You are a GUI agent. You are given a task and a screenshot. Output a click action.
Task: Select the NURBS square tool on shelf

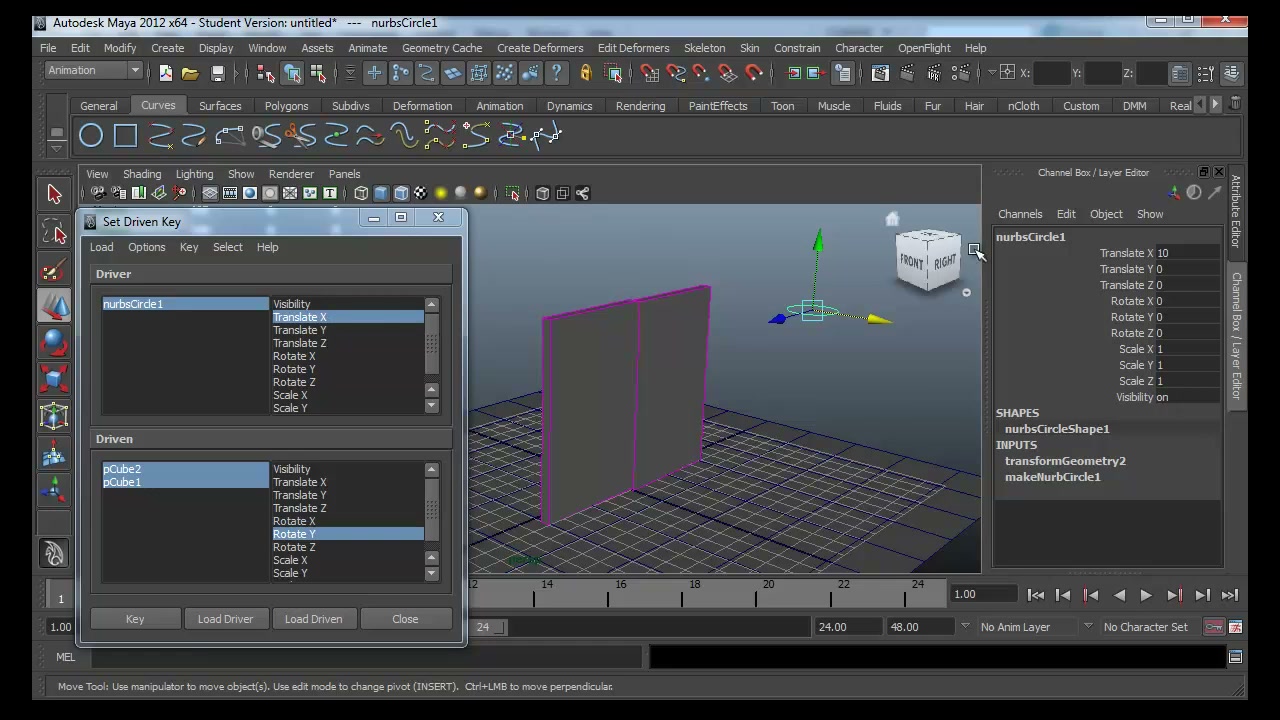tap(125, 135)
